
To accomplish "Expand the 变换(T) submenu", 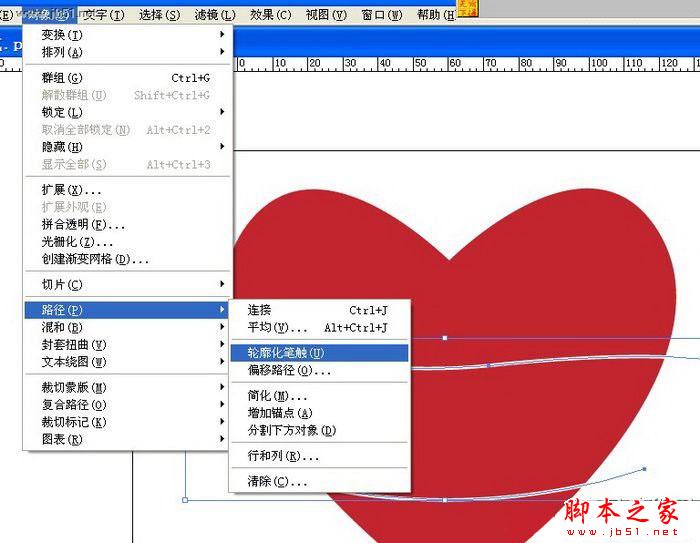I will pos(128,34).
